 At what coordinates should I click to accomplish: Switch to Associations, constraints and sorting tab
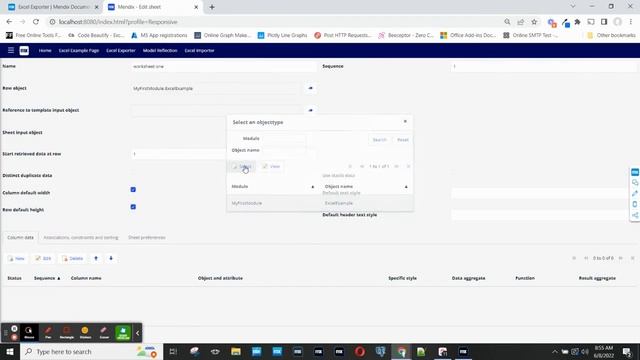pos(81,238)
